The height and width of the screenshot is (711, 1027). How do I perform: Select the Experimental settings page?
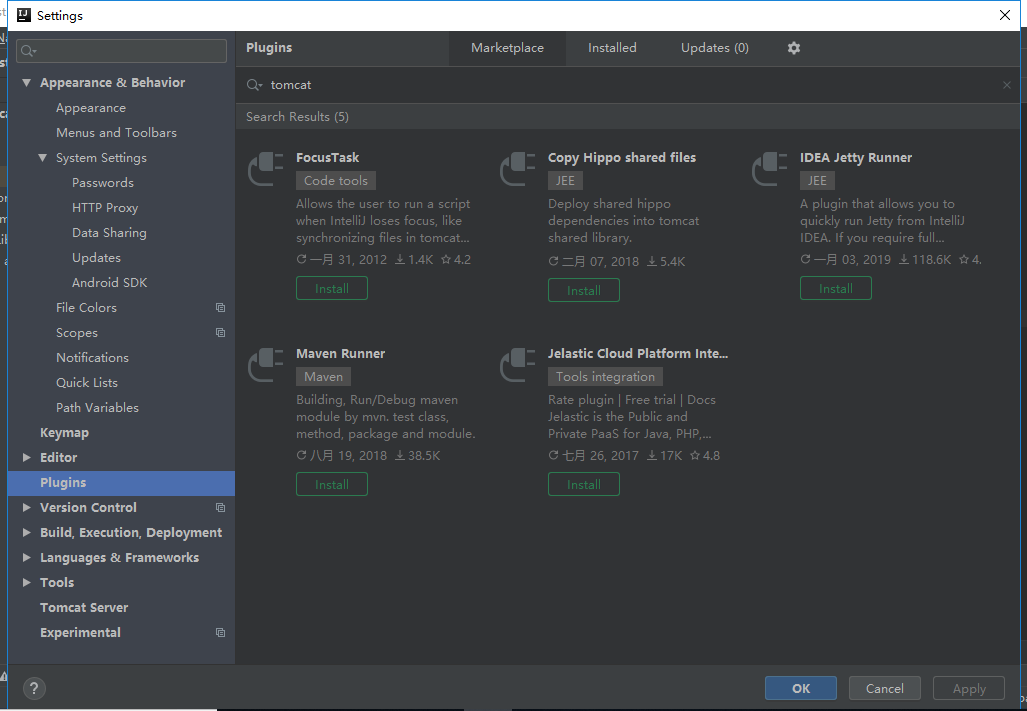(80, 632)
